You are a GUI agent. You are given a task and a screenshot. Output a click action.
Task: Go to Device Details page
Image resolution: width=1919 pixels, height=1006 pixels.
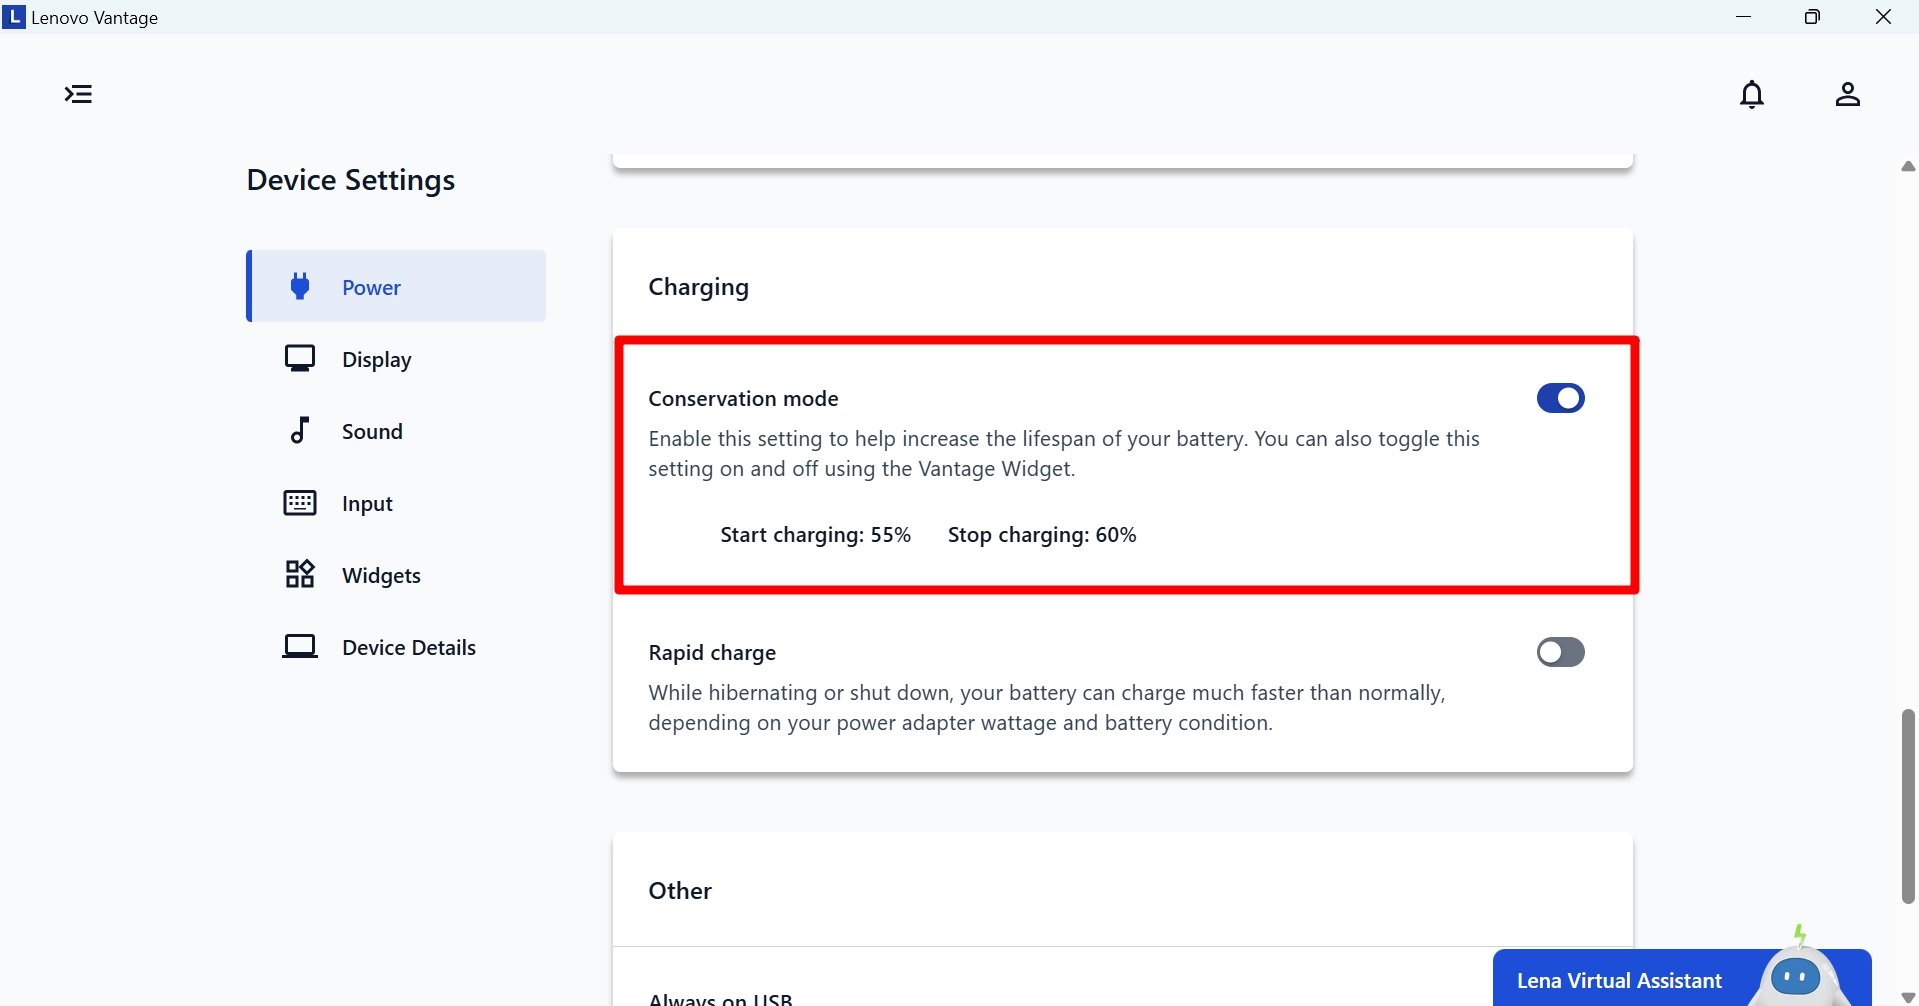pyautogui.click(x=408, y=648)
